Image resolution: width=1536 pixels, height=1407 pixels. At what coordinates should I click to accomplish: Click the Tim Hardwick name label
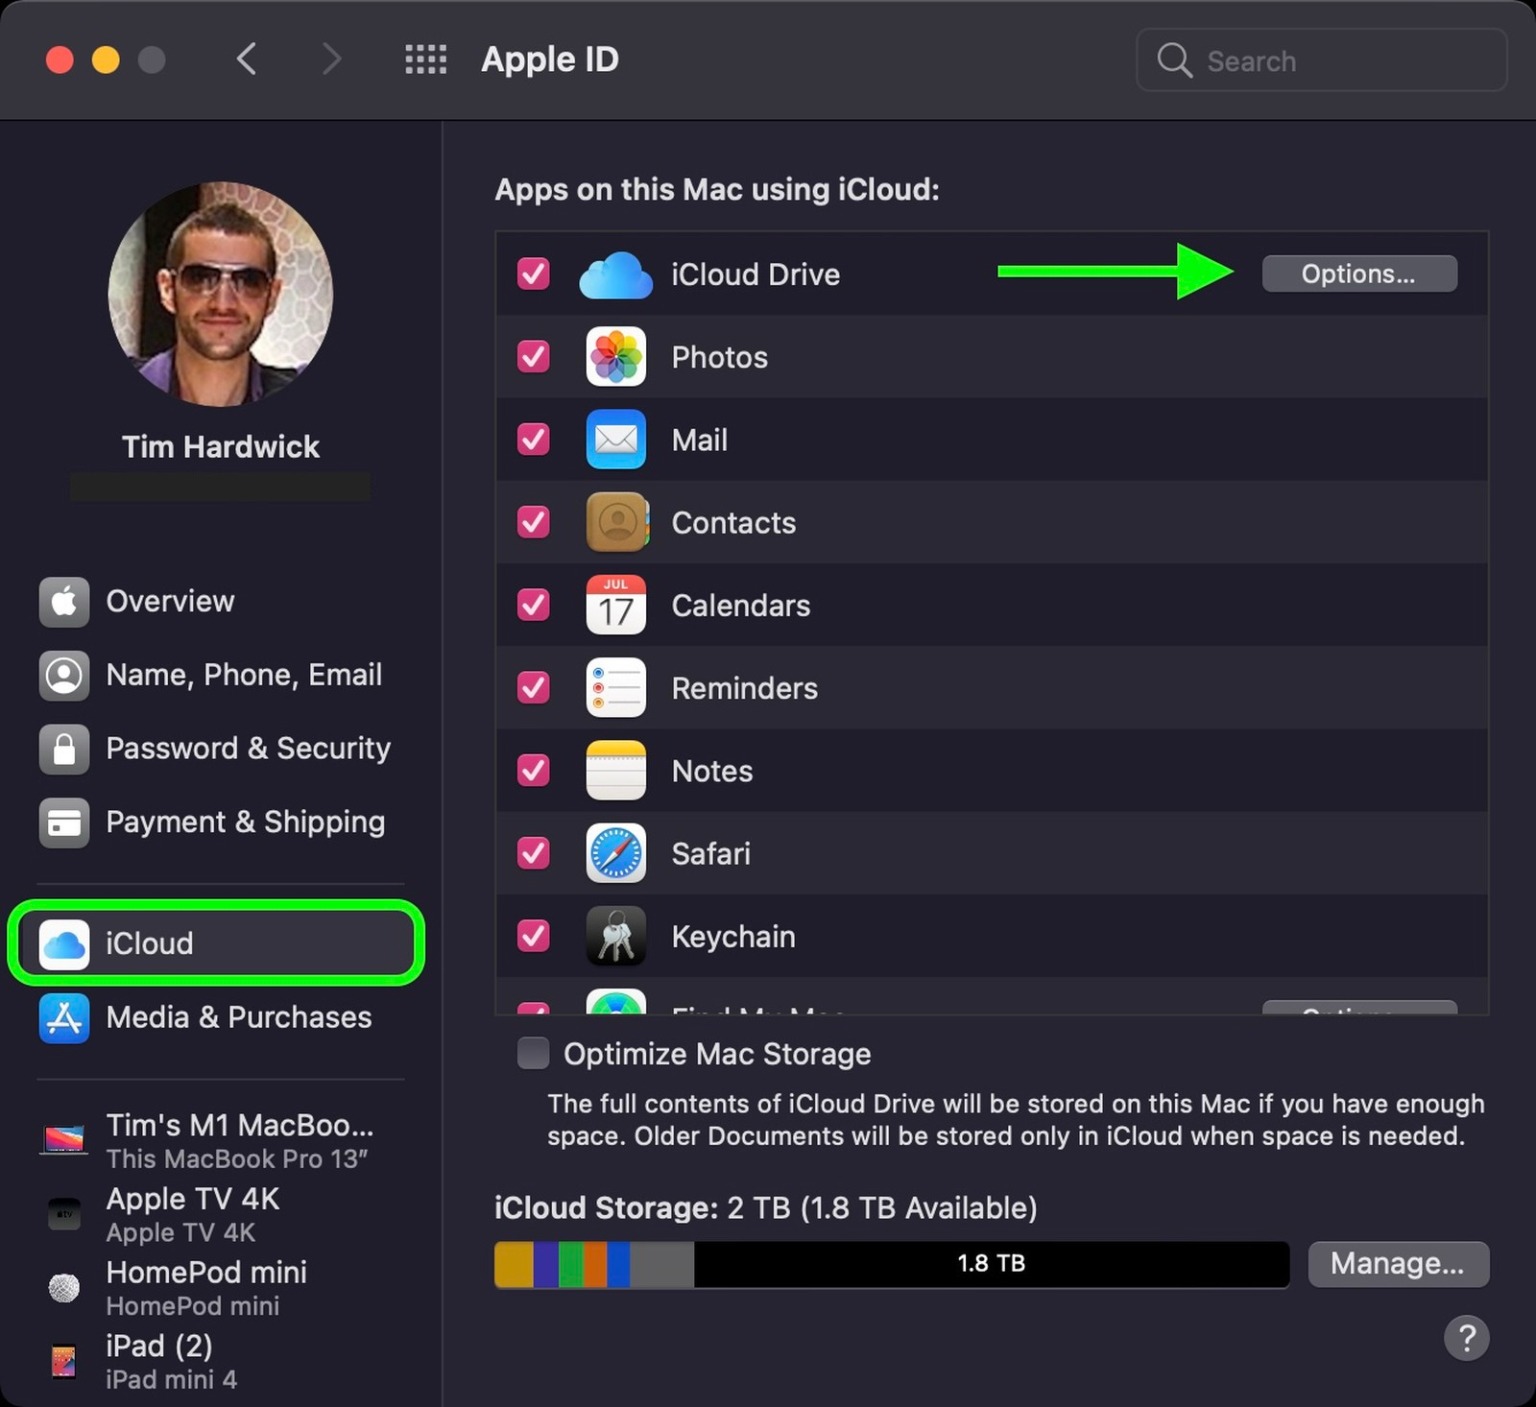tap(220, 447)
